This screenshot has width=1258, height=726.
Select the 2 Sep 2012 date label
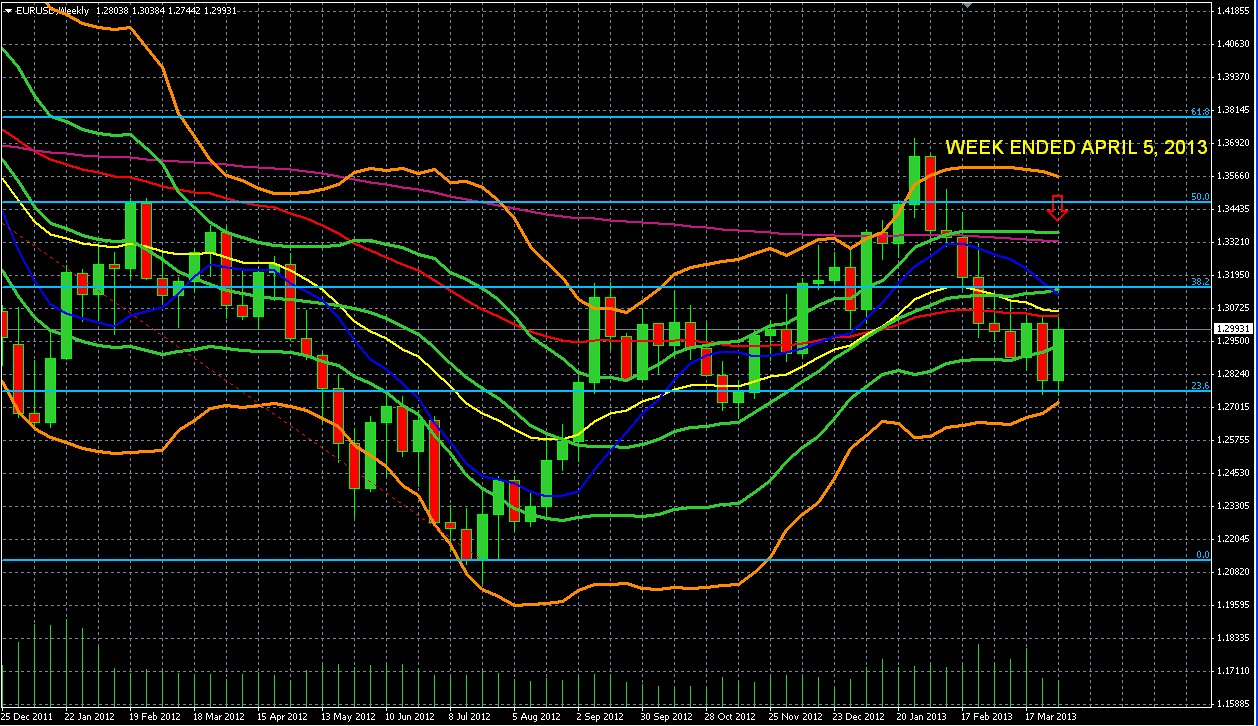tap(599, 717)
